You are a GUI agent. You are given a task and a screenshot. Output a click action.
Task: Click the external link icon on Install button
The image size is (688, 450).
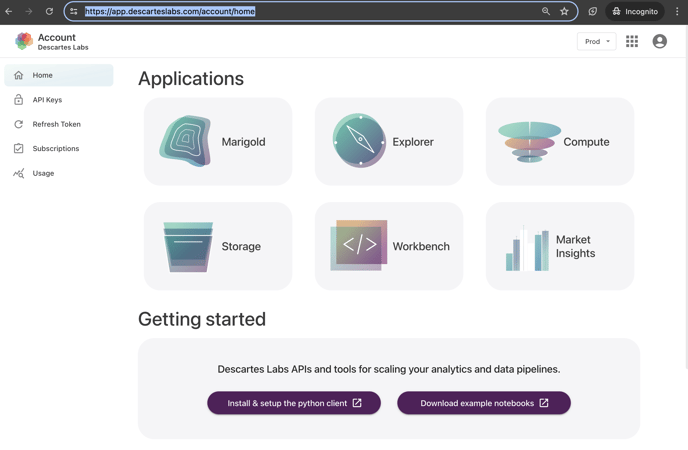click(357, 403)
